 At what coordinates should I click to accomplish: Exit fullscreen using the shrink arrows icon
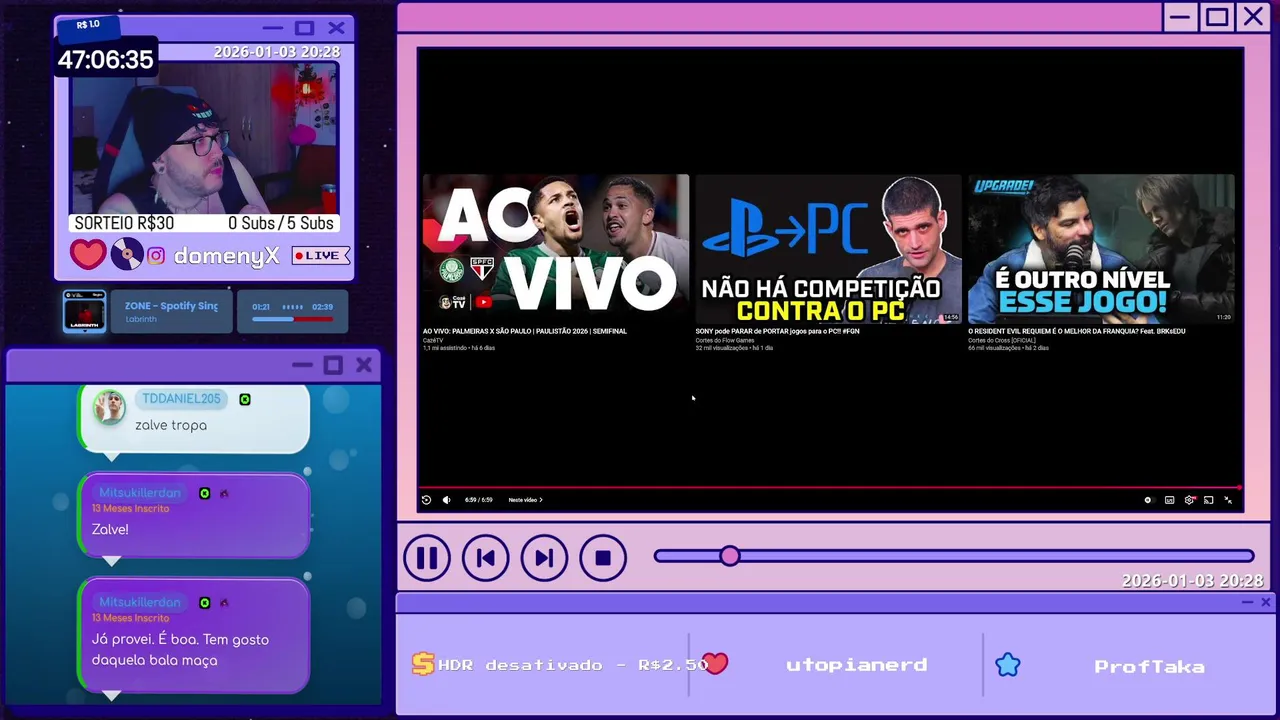click(1228, 500)
